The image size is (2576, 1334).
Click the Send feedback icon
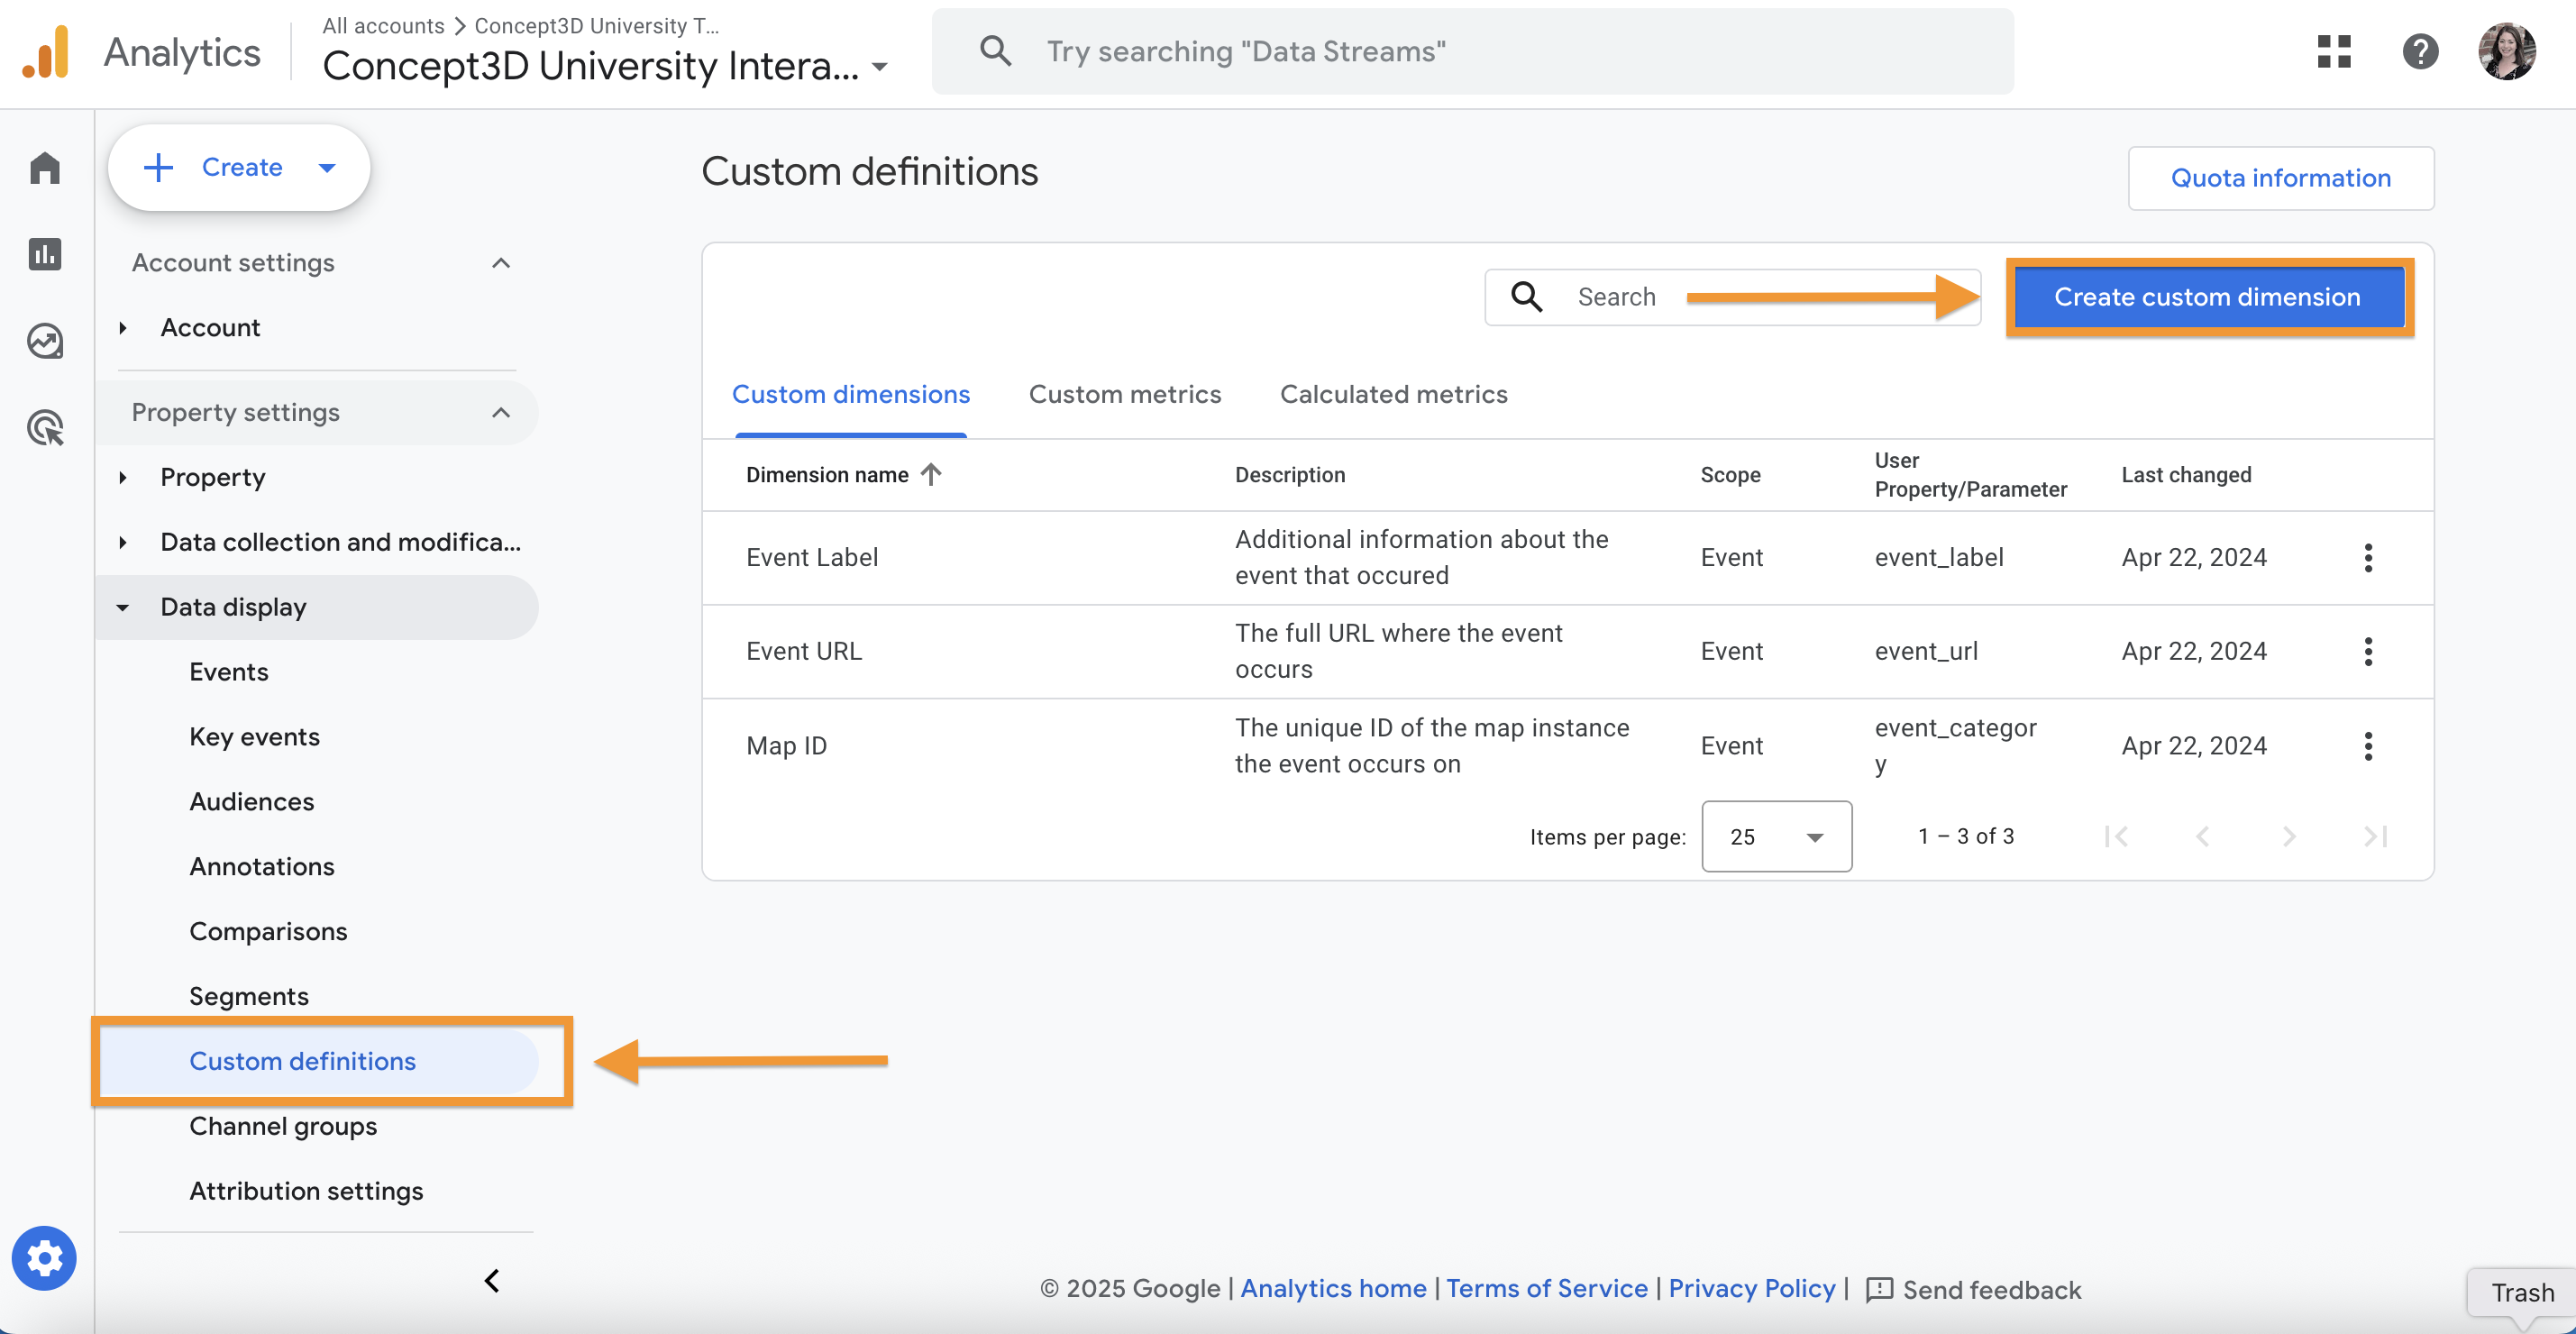click(x=1879, y=1289)
